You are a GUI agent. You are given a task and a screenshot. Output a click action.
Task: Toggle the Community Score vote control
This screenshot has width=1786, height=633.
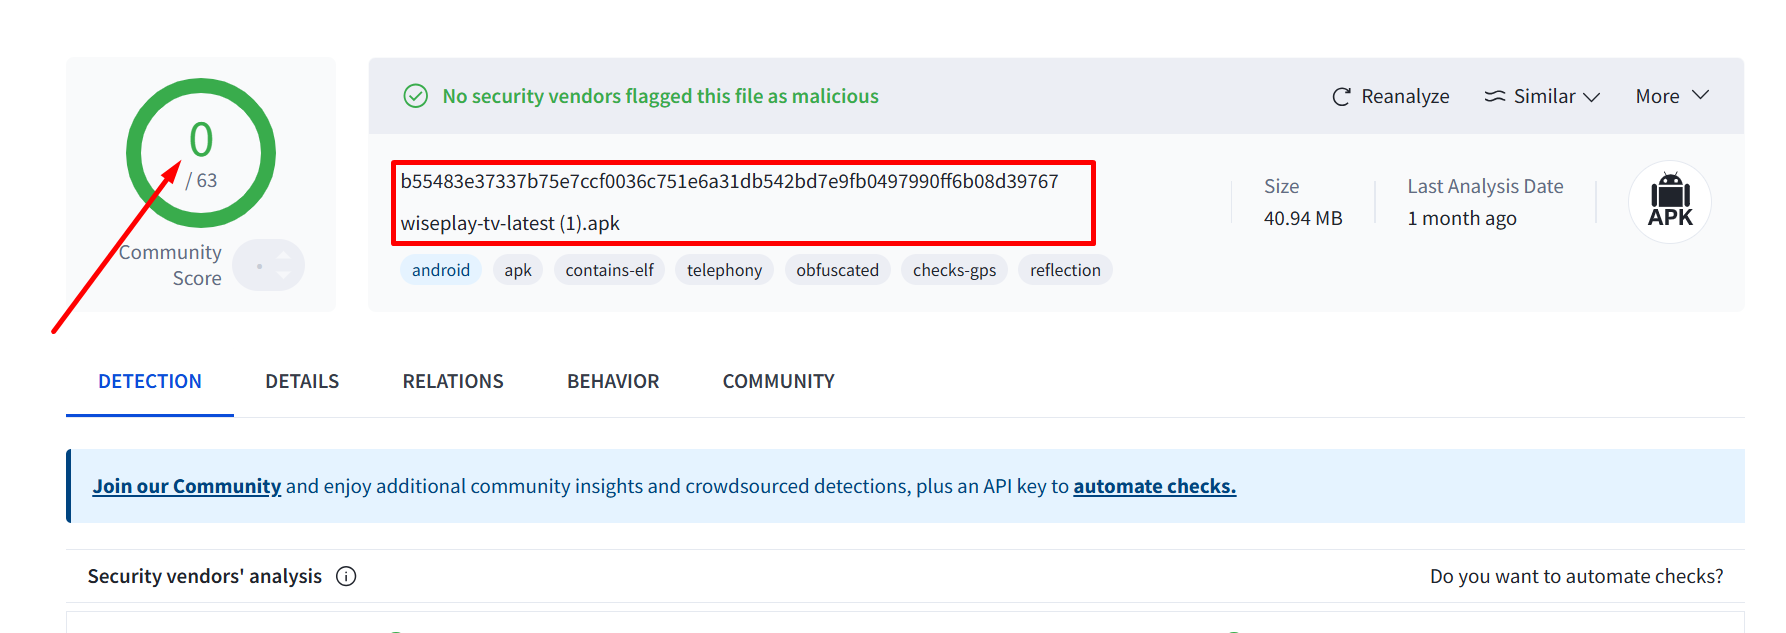click(x=269, y=265)
